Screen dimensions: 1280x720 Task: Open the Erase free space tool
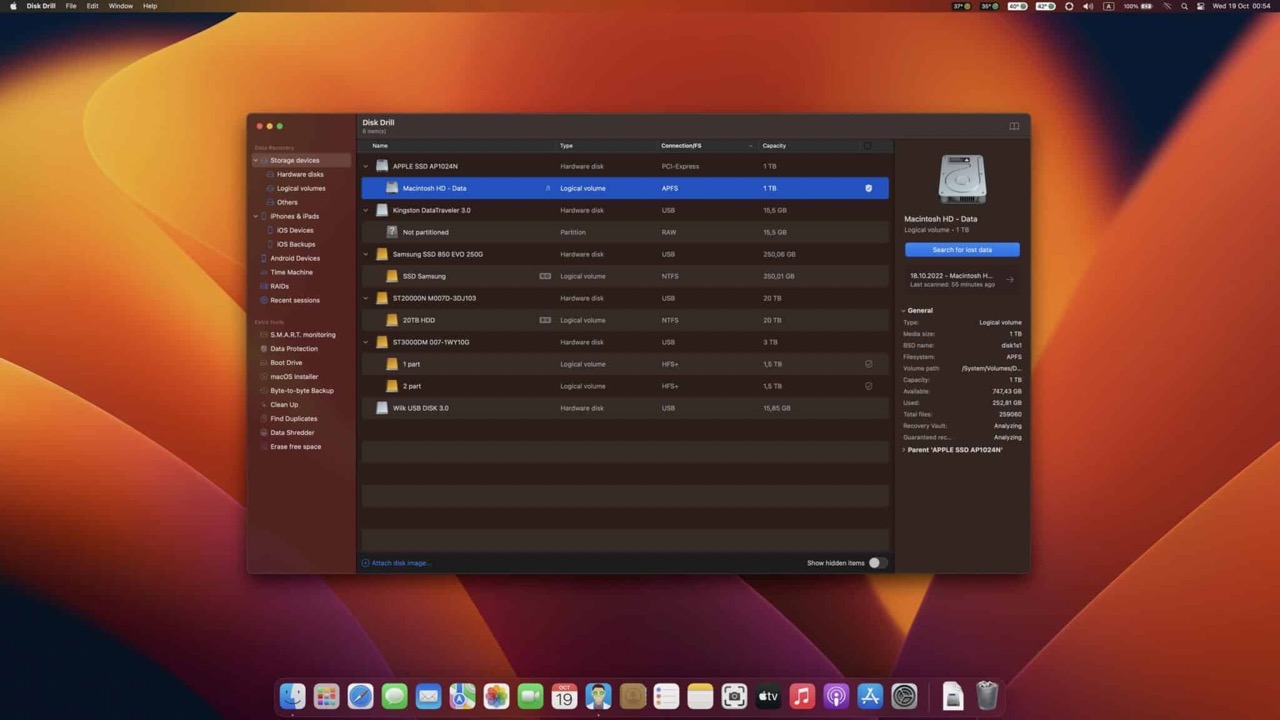pyautogui.click(x=295, y=446)
